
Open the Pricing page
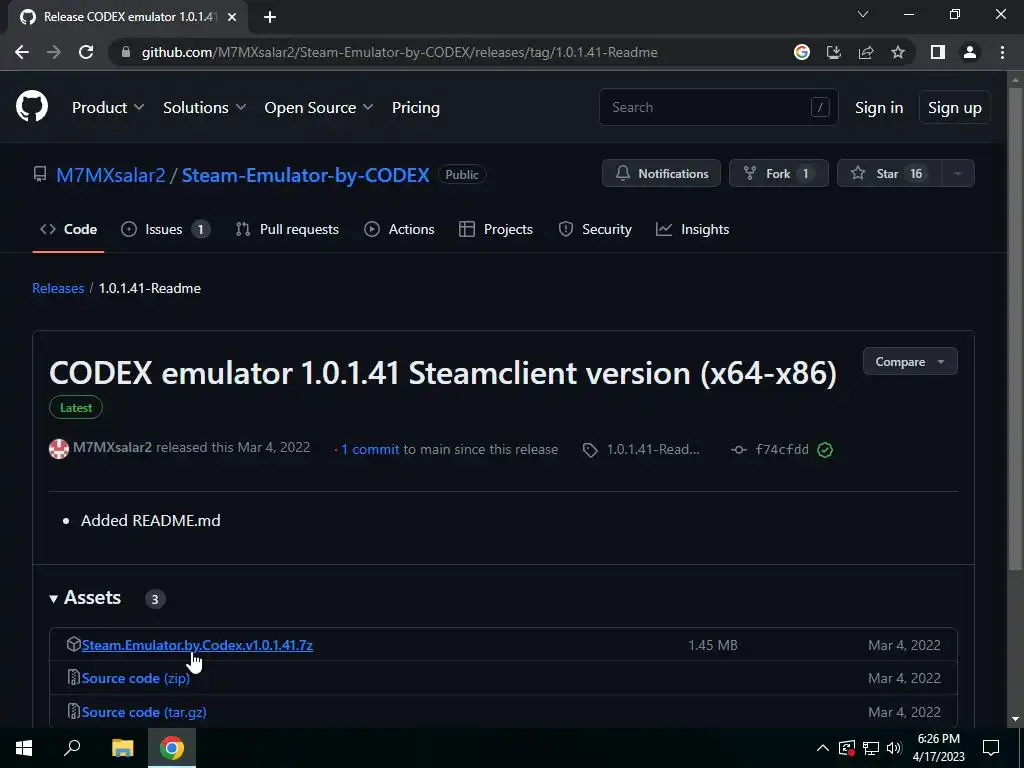coord(415,107)
